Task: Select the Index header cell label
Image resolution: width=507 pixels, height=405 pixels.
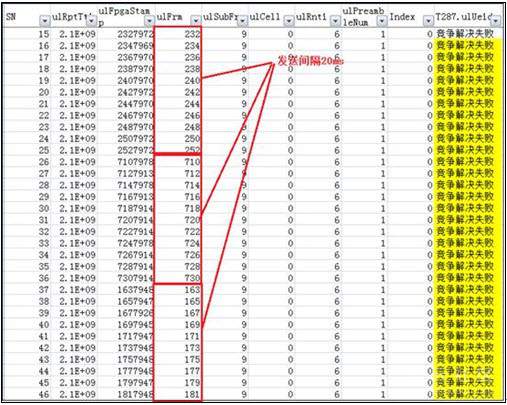Action: (x=402, y=17)
